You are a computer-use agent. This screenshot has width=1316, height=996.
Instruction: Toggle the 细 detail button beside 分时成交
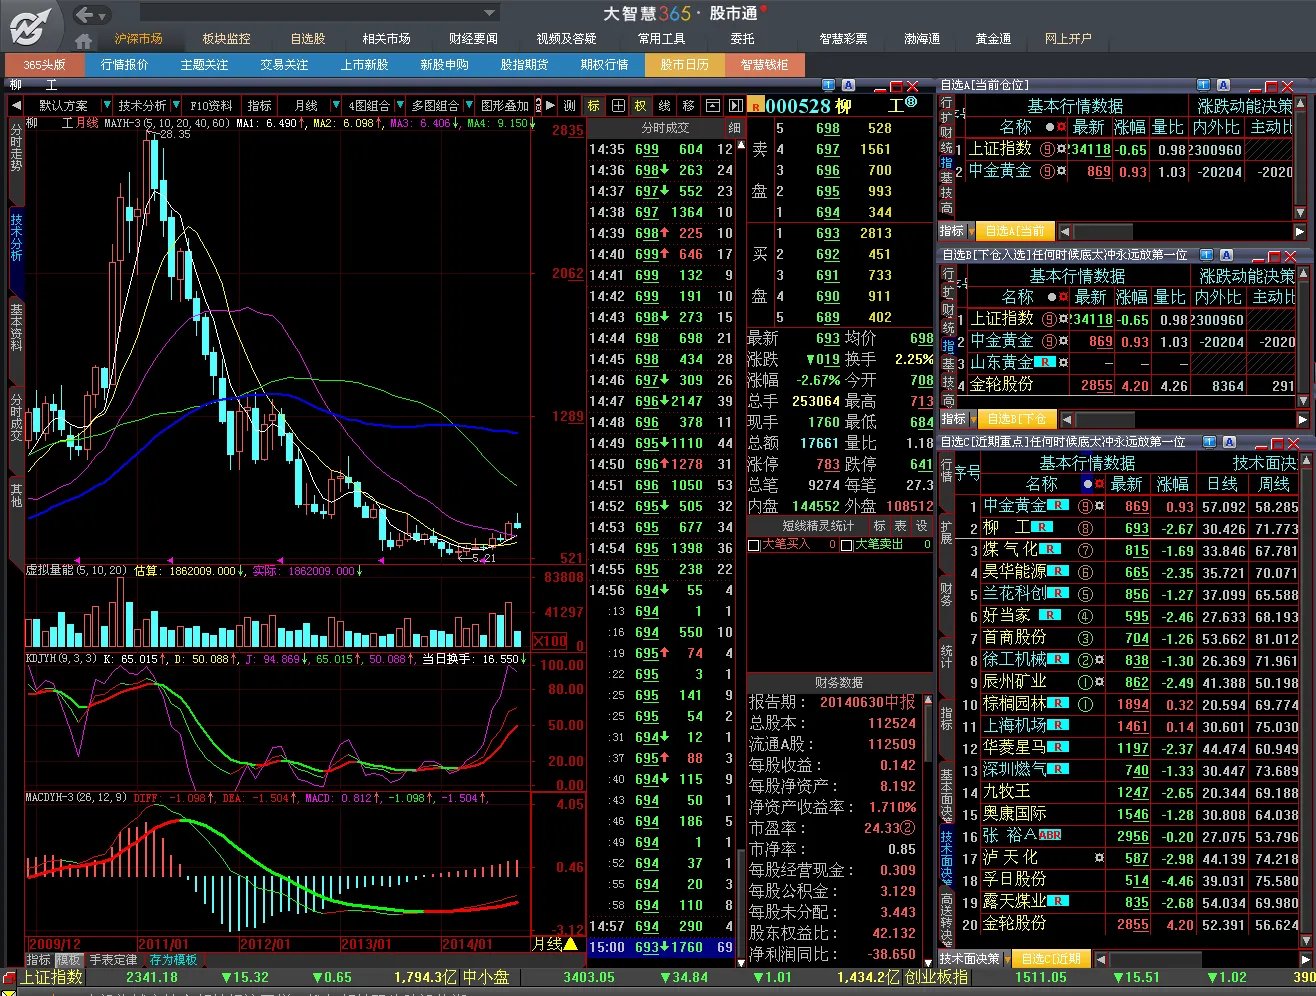[734, 128]
